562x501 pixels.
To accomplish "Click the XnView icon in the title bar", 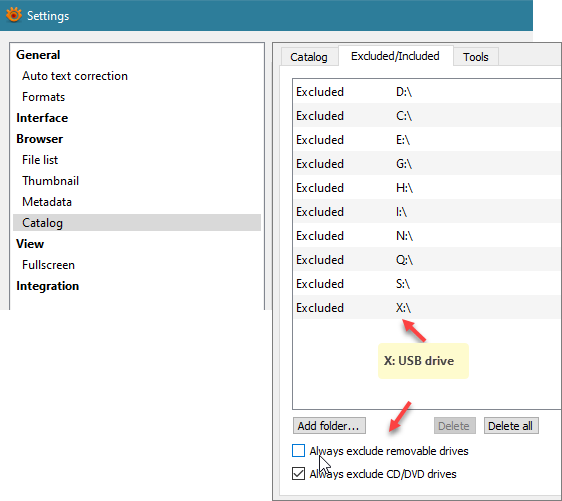I will click(x=14, y=15).
